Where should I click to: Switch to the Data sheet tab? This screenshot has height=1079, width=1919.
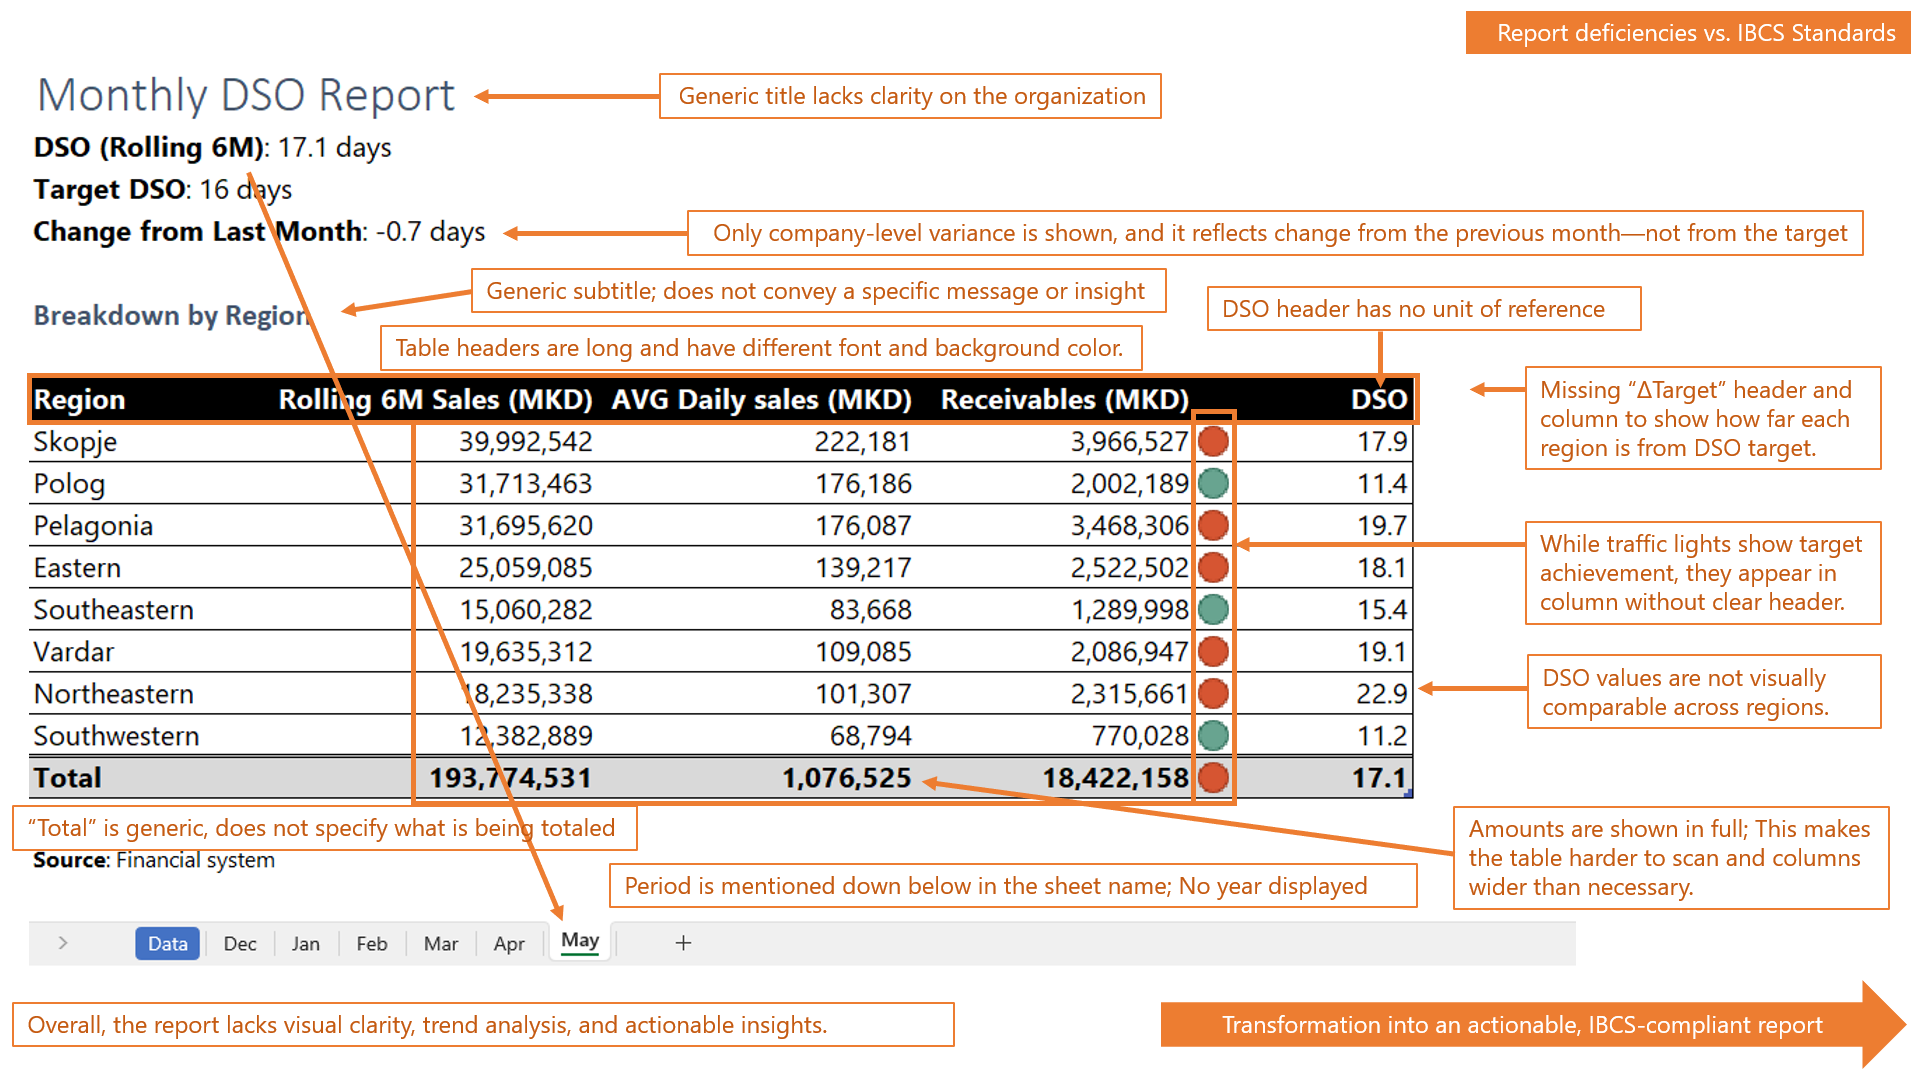(167, 943)
